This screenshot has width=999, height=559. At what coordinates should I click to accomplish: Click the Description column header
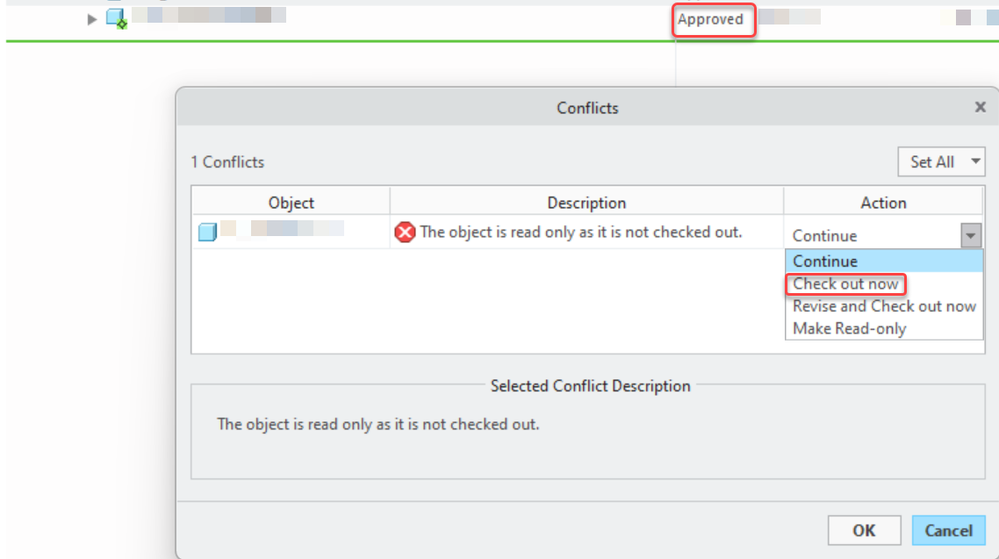pyautogui.click(x=586, y=202)
